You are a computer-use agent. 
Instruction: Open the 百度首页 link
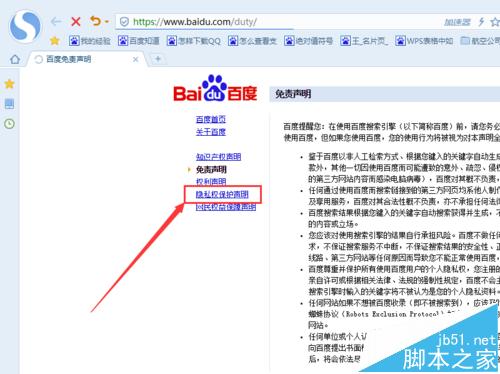[211, 119]
